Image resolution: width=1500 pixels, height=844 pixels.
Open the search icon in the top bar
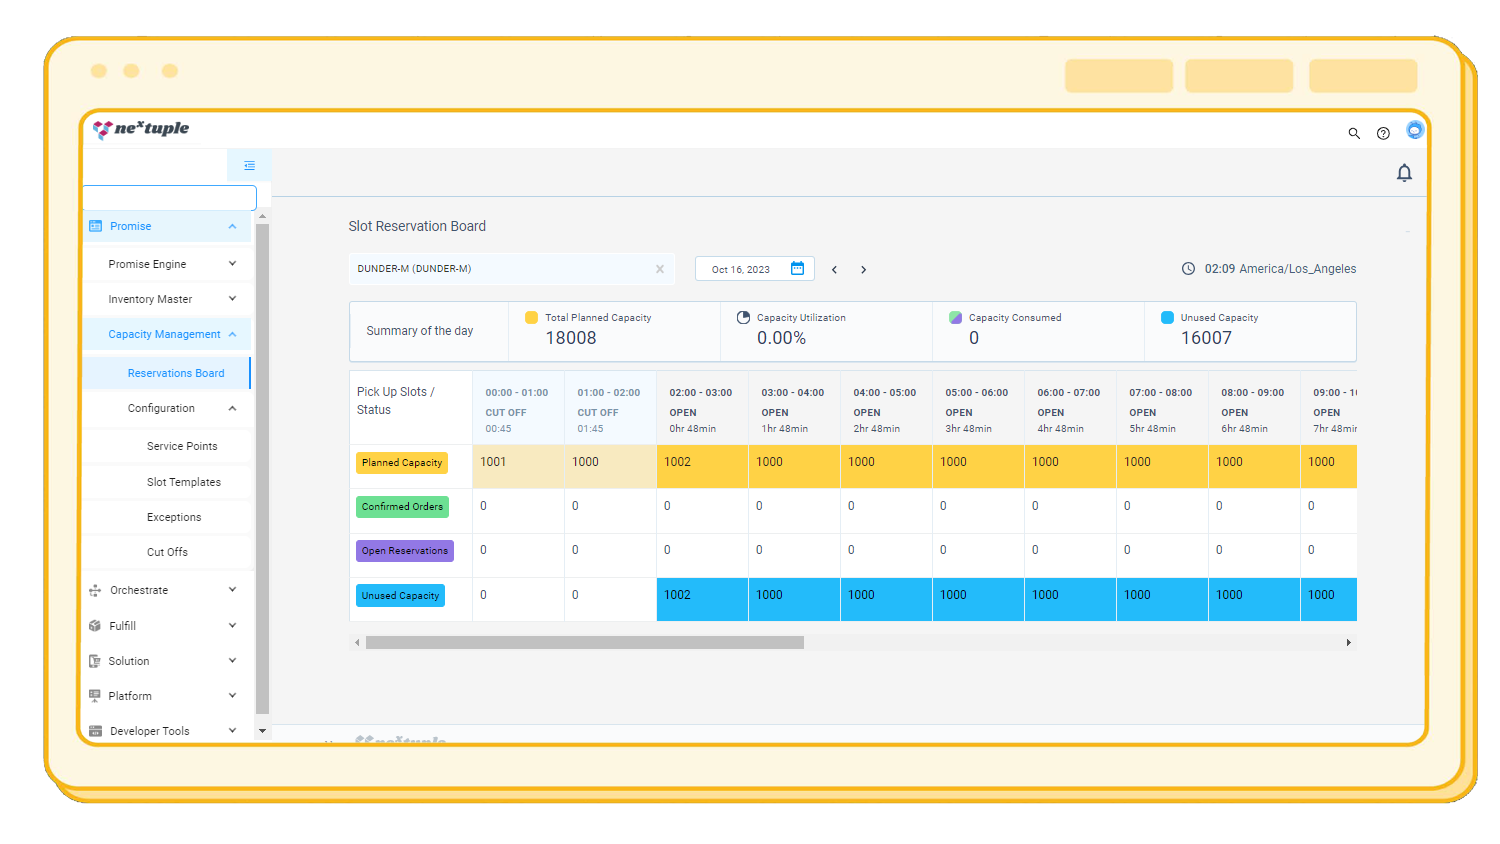tap(1355, 133)
